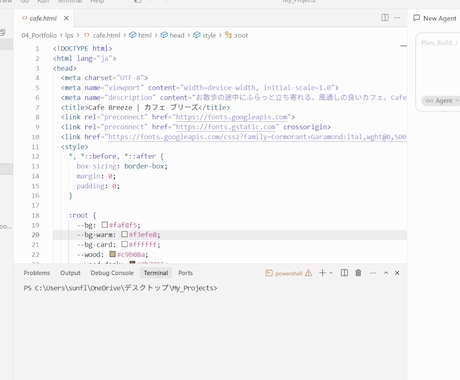Click 04_Portfolio in the breadcrumb
Screen dimensions: 460x380
point(39,35)
